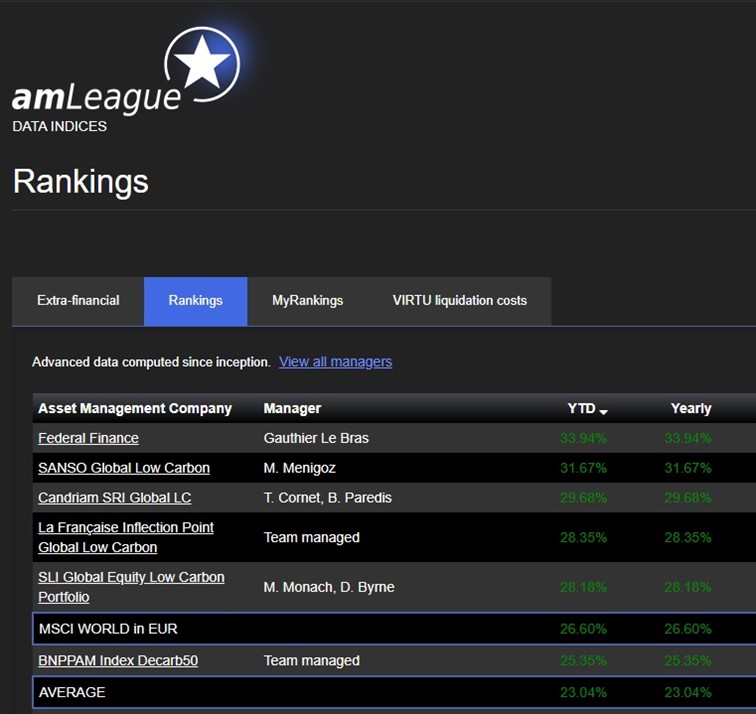Click the YTD sort arrow
Image resolution: width=756 pixels, height=714 pixels.
[x=603, y=411]
